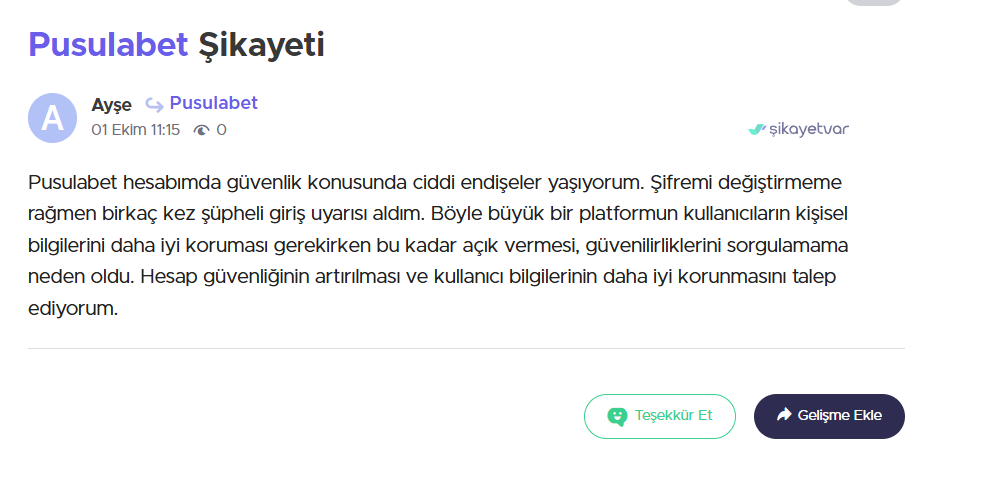Click the view count number 0
This screenshot has height=481, width=990.
click(x=222, y=130)
